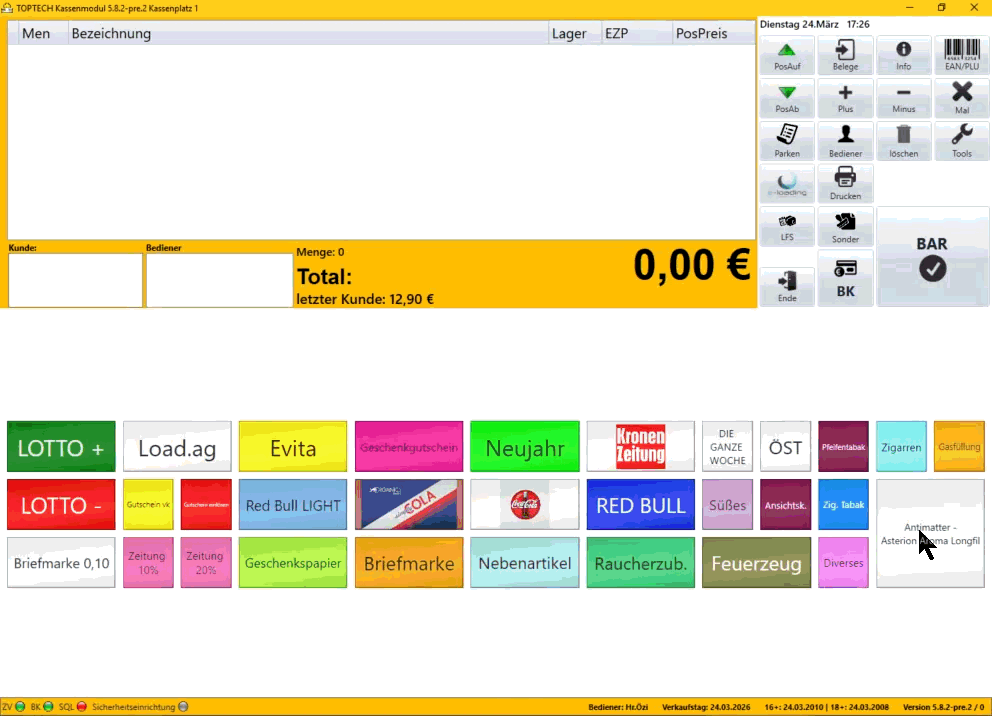Select the ÖST tile
The image size is (992, 716).
coord(785,447)
